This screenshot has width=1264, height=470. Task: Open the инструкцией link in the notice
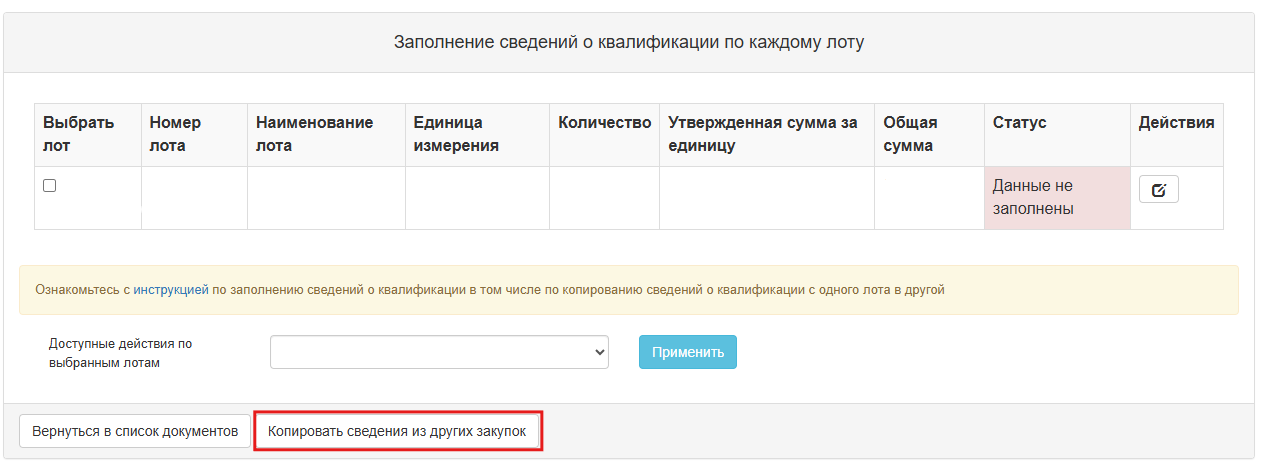pos(171,290)
